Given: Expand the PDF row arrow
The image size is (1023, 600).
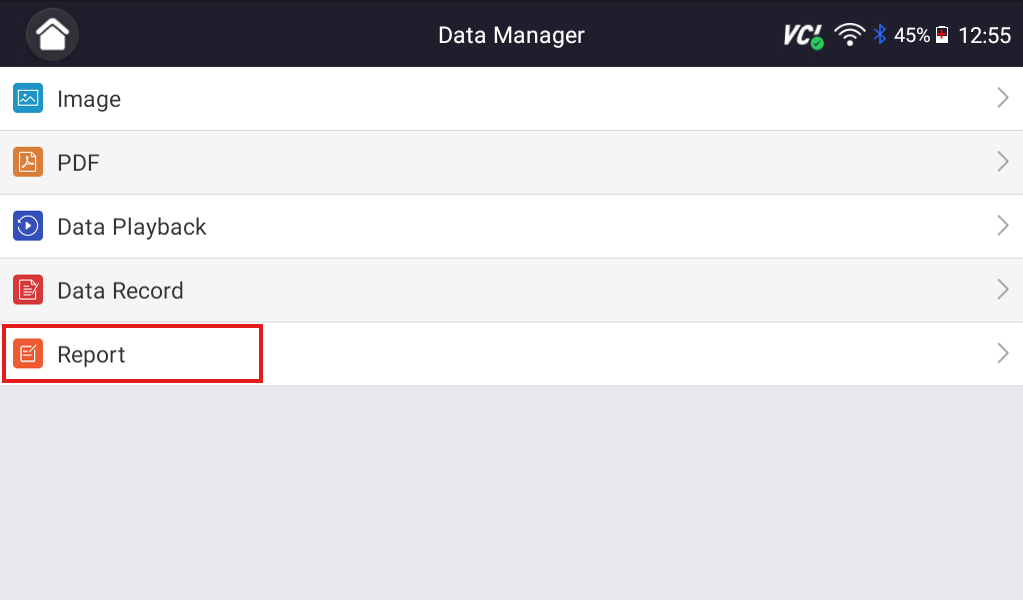Looking at the screenshot, I should tap(1002, 162).
